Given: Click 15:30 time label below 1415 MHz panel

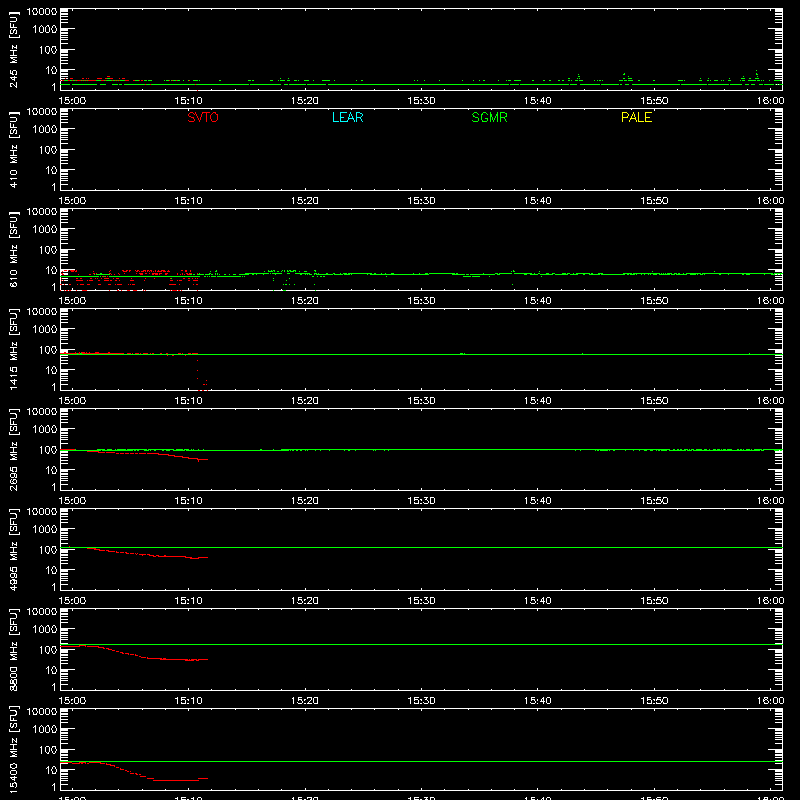Looking at the screenshot, I should [x=421, y=401].
